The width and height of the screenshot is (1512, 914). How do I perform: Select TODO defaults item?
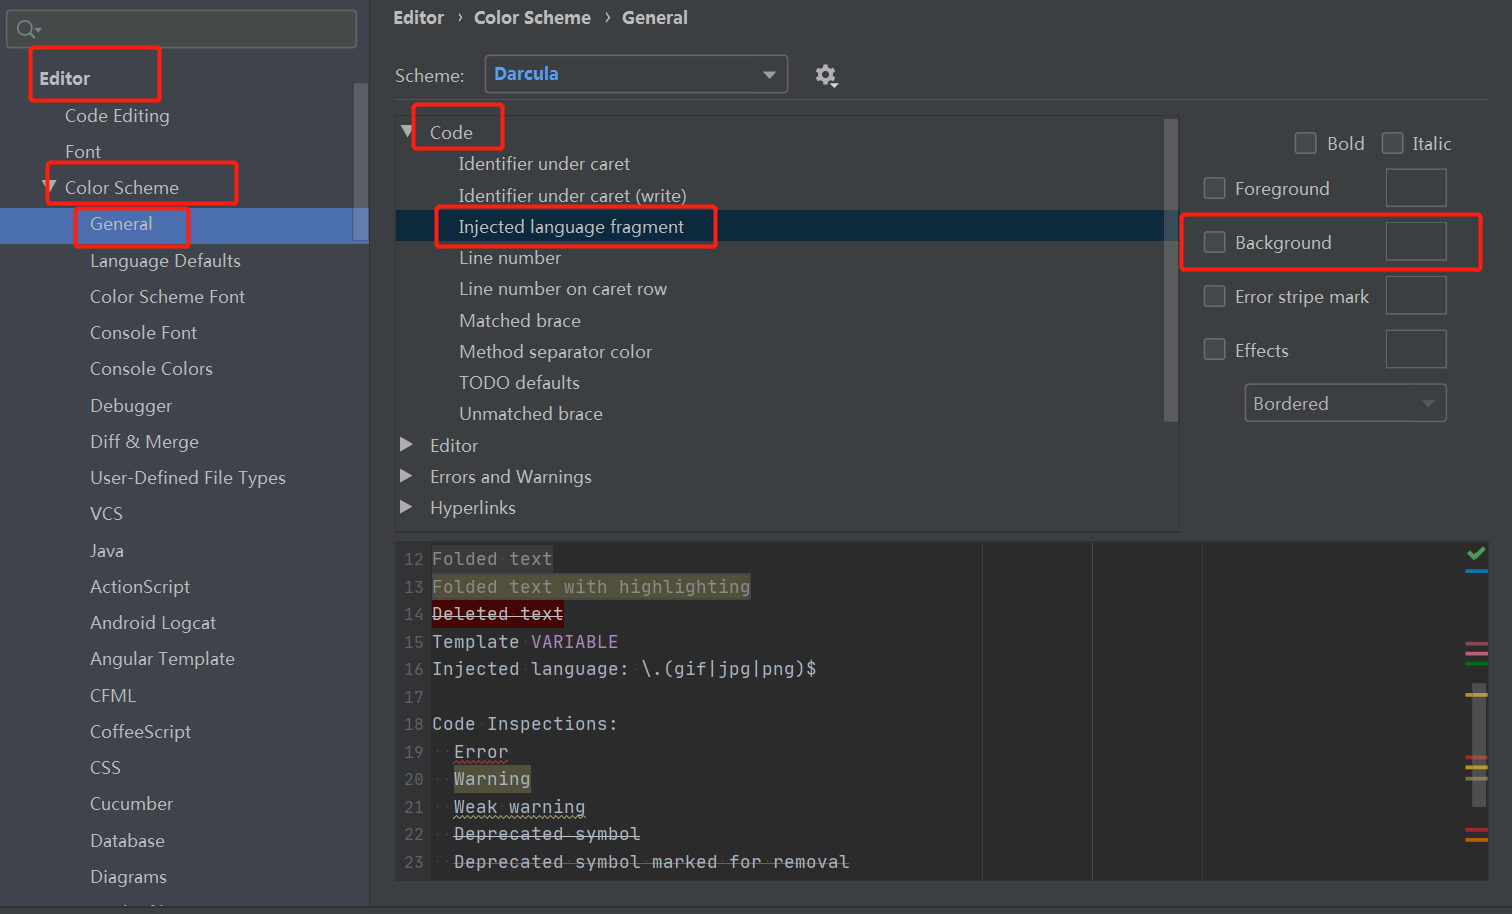[x=519, y=382]
